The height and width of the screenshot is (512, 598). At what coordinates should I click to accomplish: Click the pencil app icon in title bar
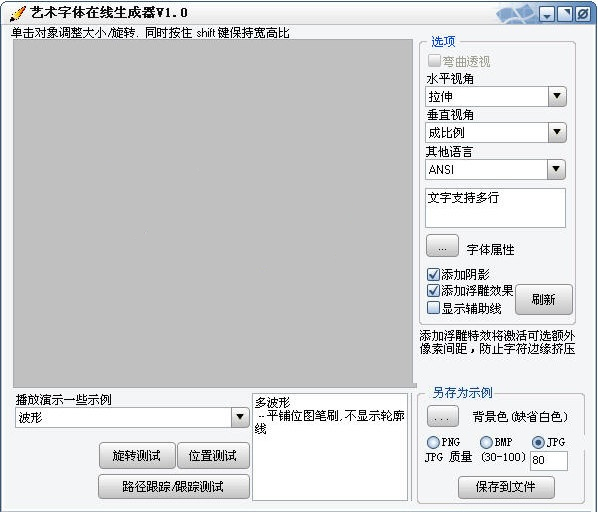(x=17, y=14)
